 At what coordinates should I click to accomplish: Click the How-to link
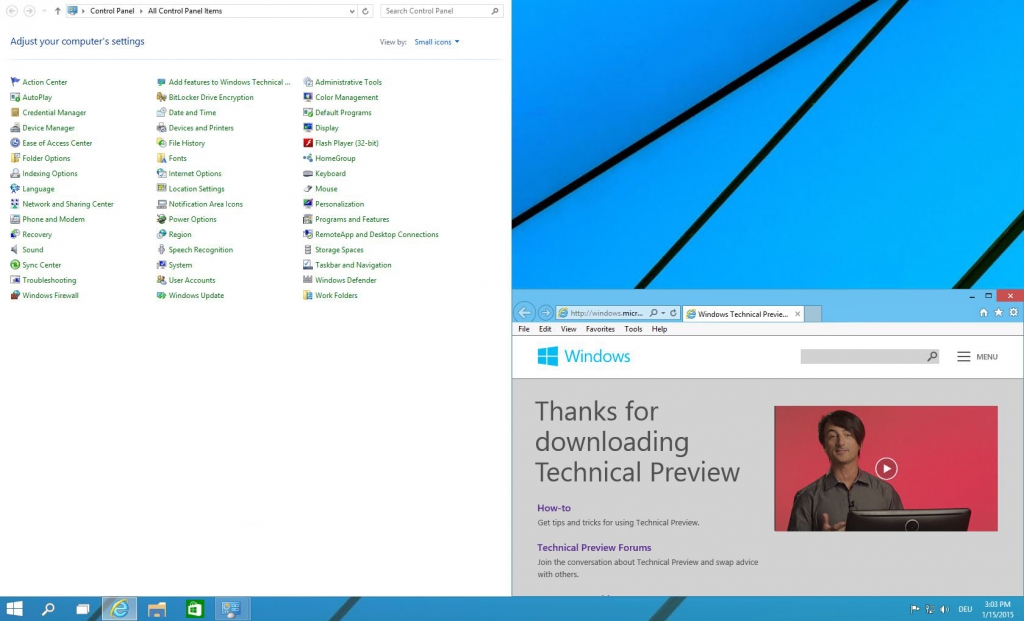tap(554, 508)
